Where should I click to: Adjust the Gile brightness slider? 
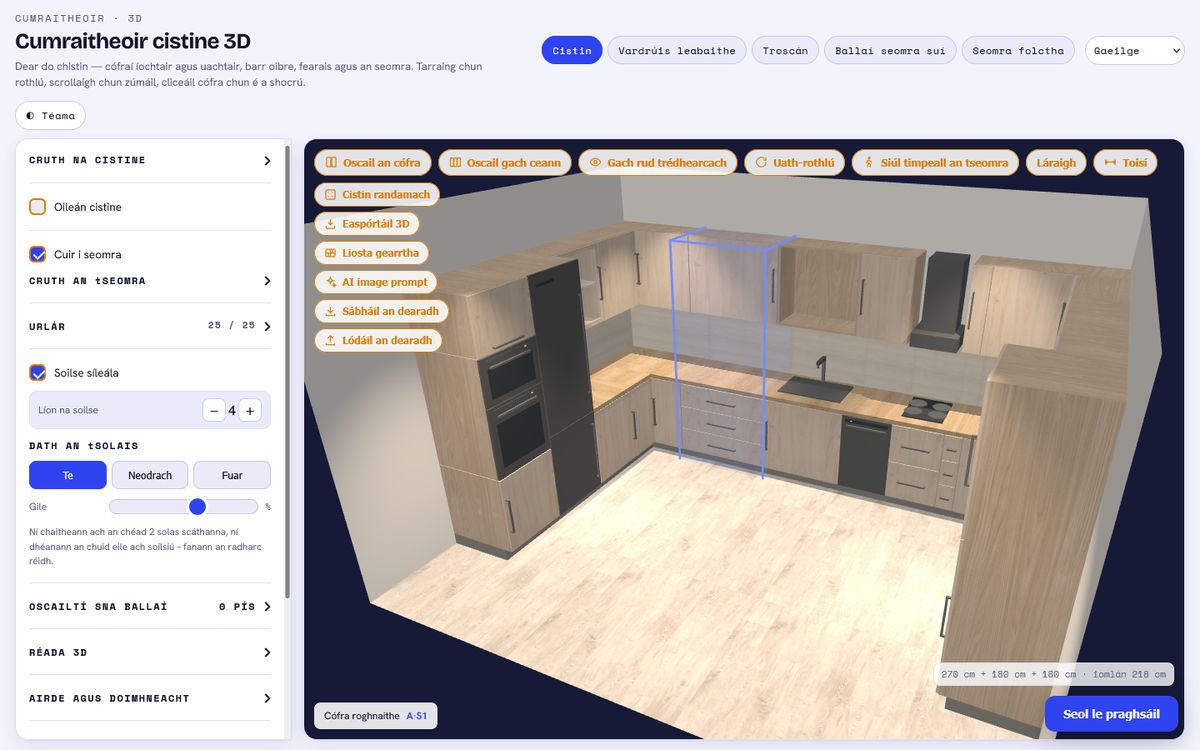(184, 507)
